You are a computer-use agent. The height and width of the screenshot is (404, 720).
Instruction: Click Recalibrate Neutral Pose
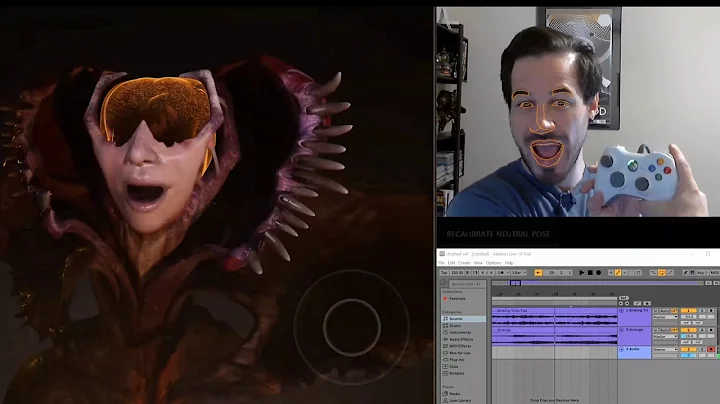click(498, 234)
